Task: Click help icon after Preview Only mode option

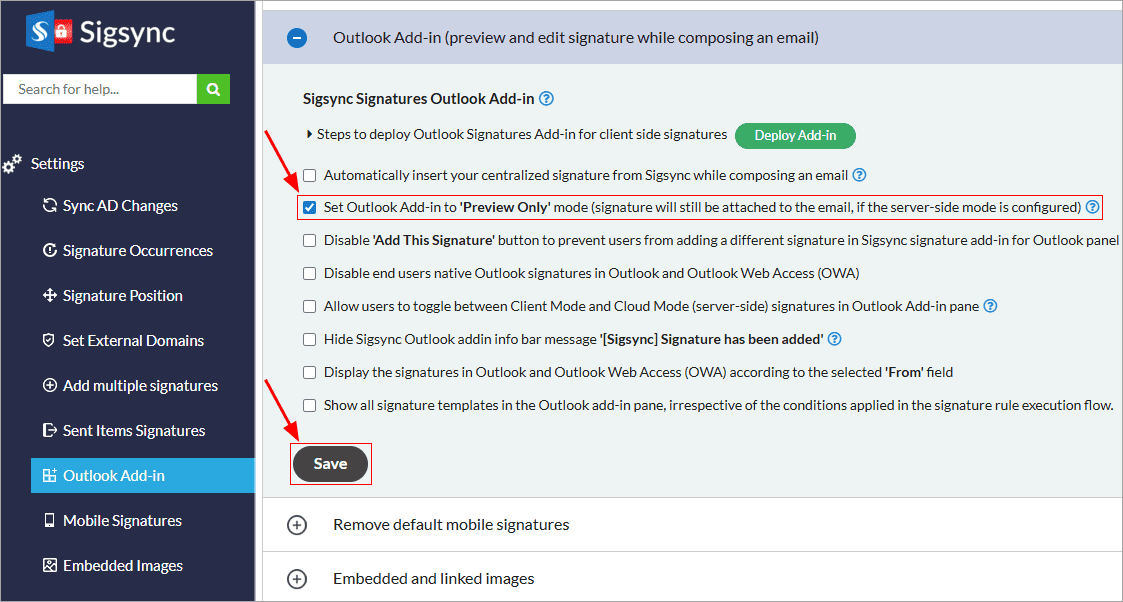Action: tap(1093, 208)
